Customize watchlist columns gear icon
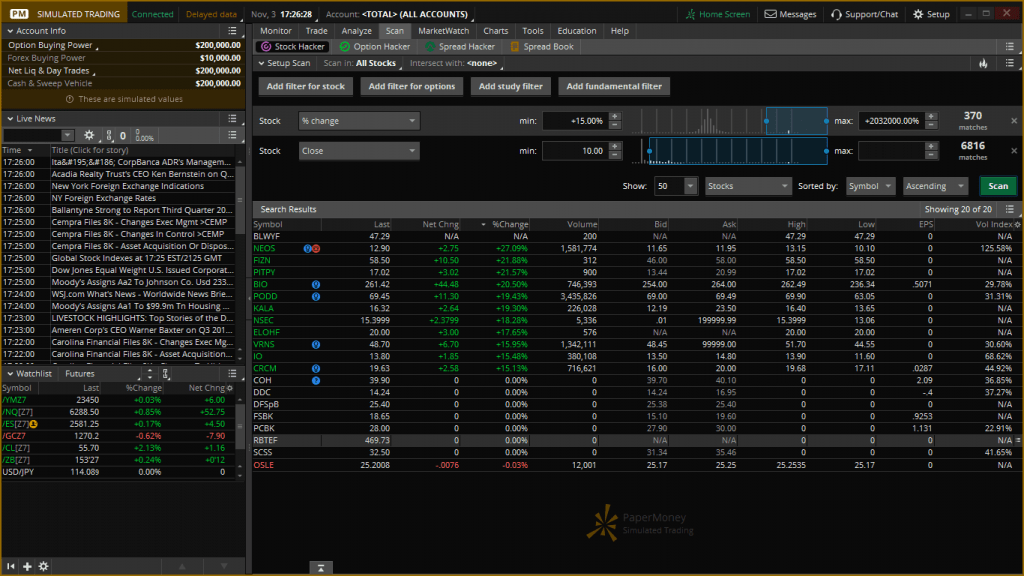 [230, 388]
